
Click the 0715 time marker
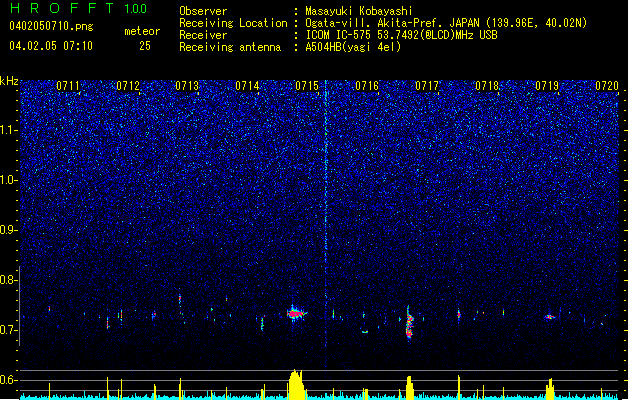(307, 86)
